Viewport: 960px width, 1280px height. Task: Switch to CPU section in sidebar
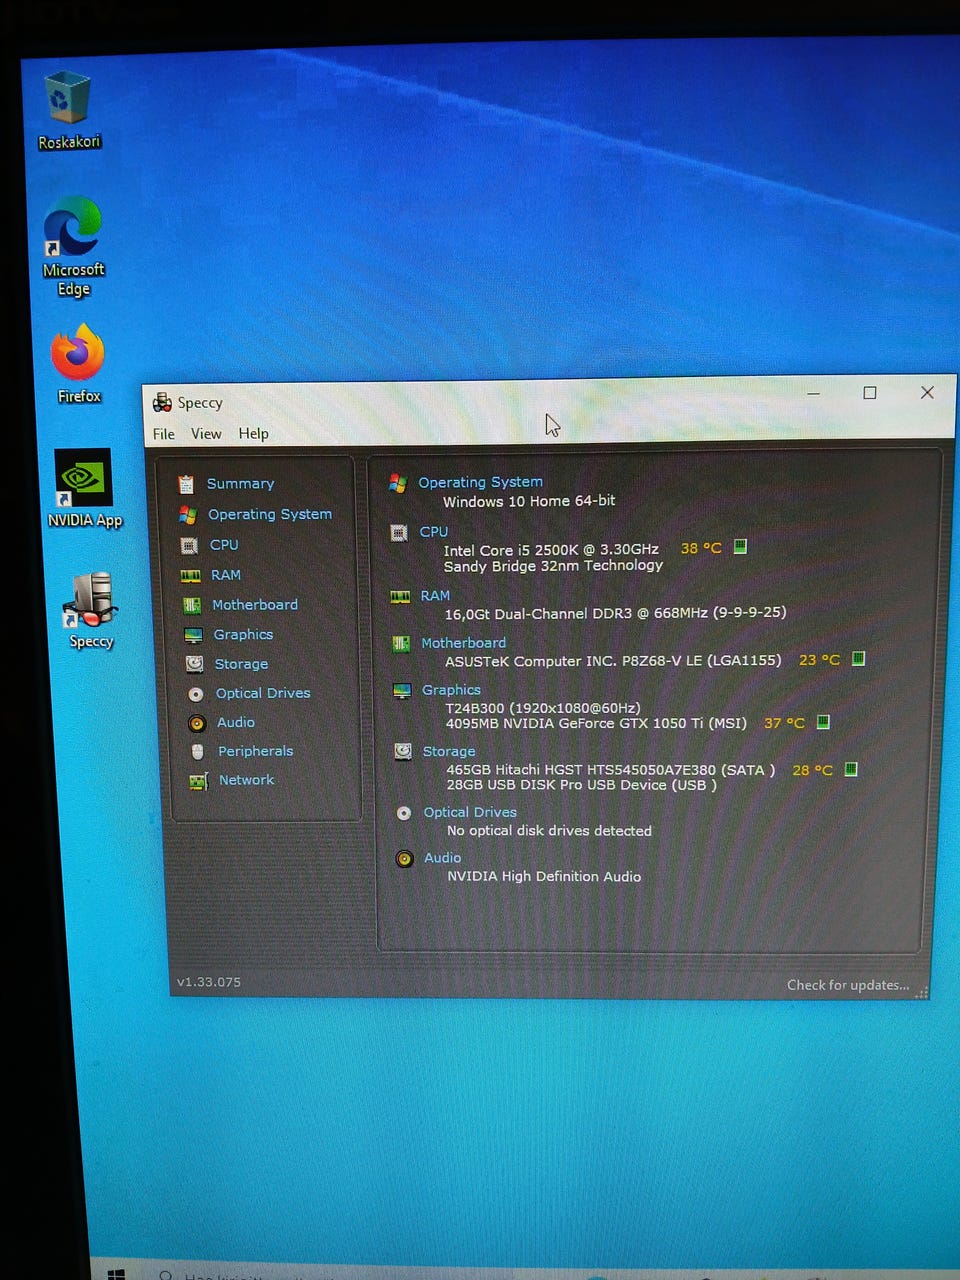(x=224, y=545)
